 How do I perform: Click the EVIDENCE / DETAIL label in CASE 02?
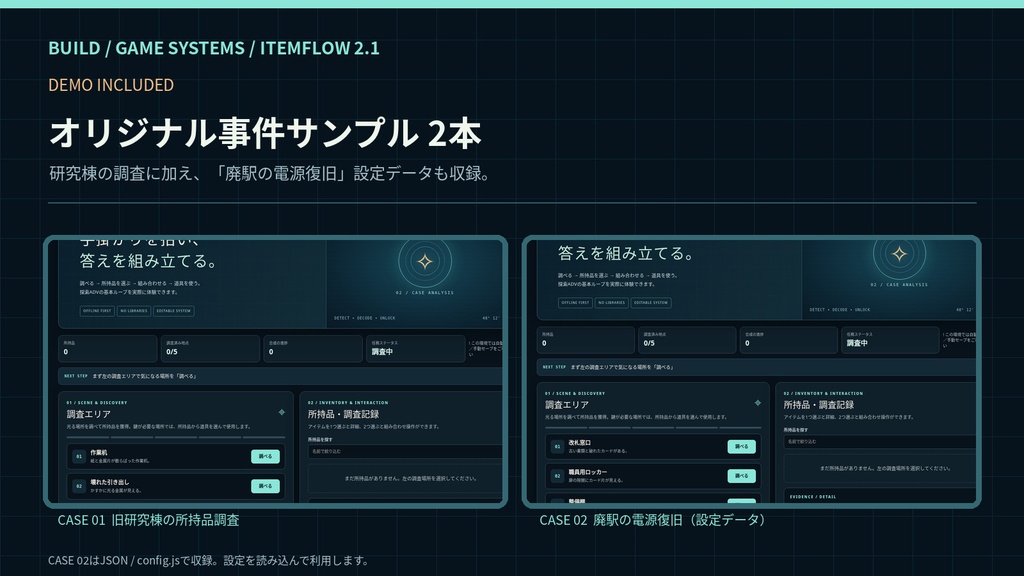tap(813, 497)
